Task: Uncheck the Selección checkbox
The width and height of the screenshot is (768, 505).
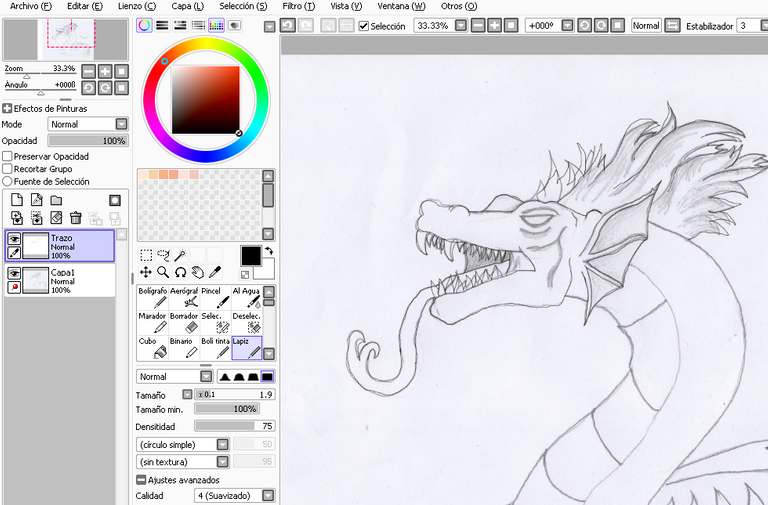Action: [x=363, y=26]
